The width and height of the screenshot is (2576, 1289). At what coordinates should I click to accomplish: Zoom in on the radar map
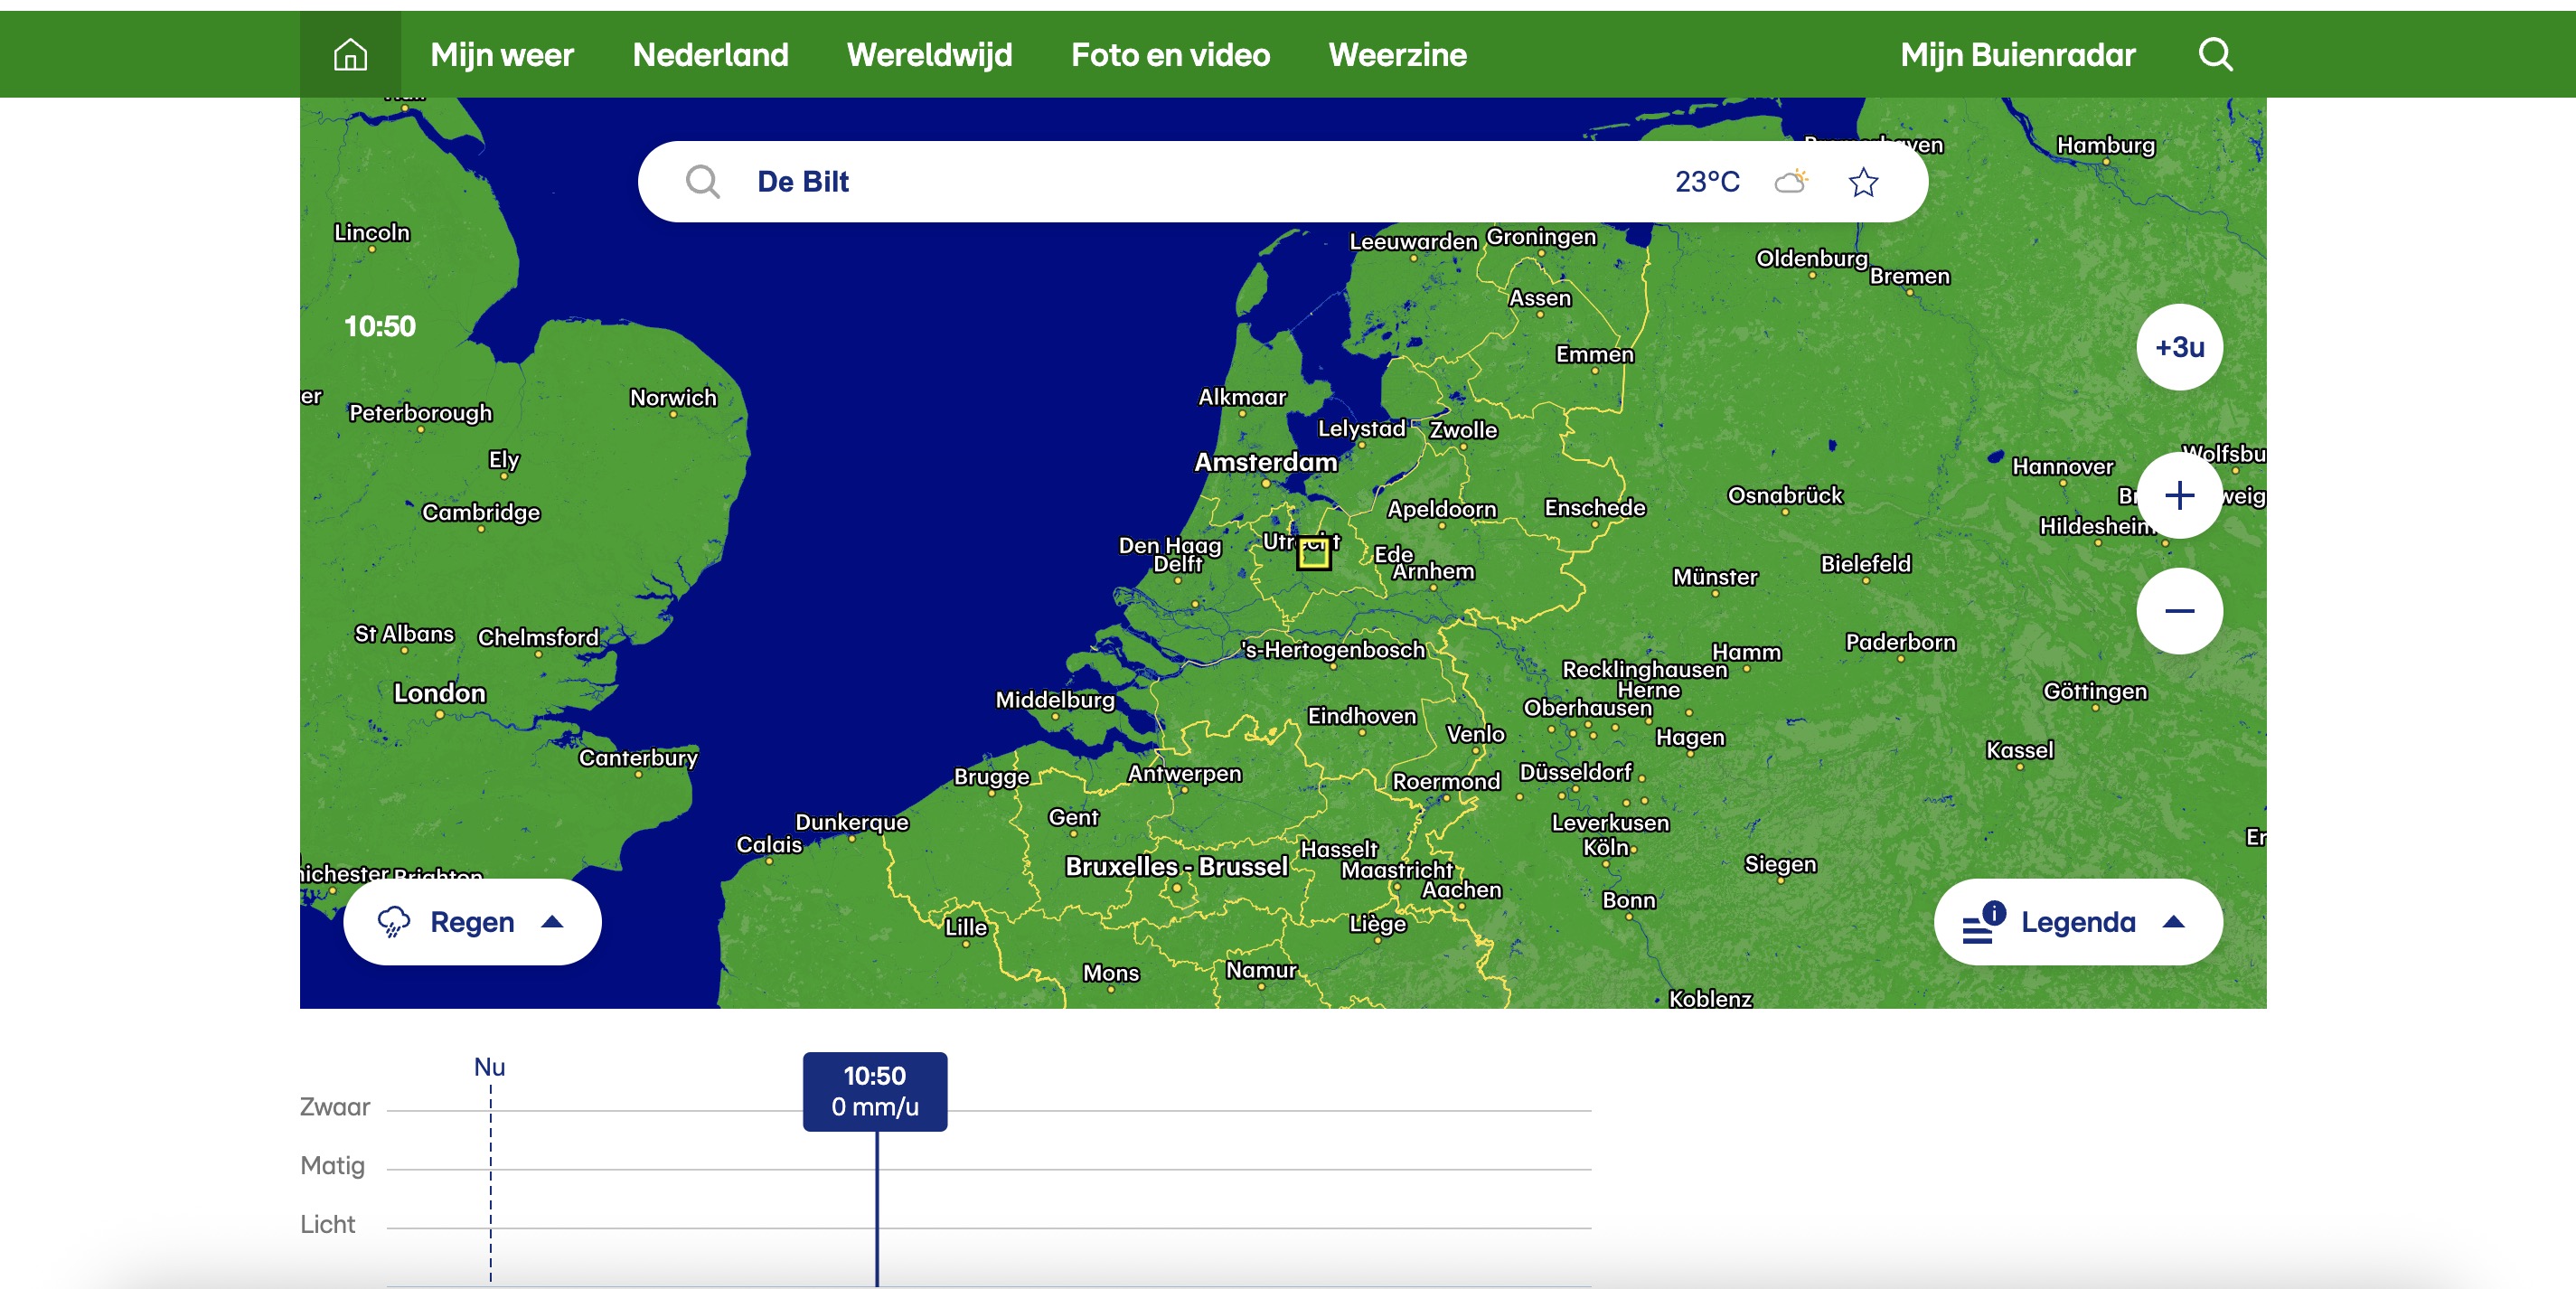click(x=2179, y=496)
